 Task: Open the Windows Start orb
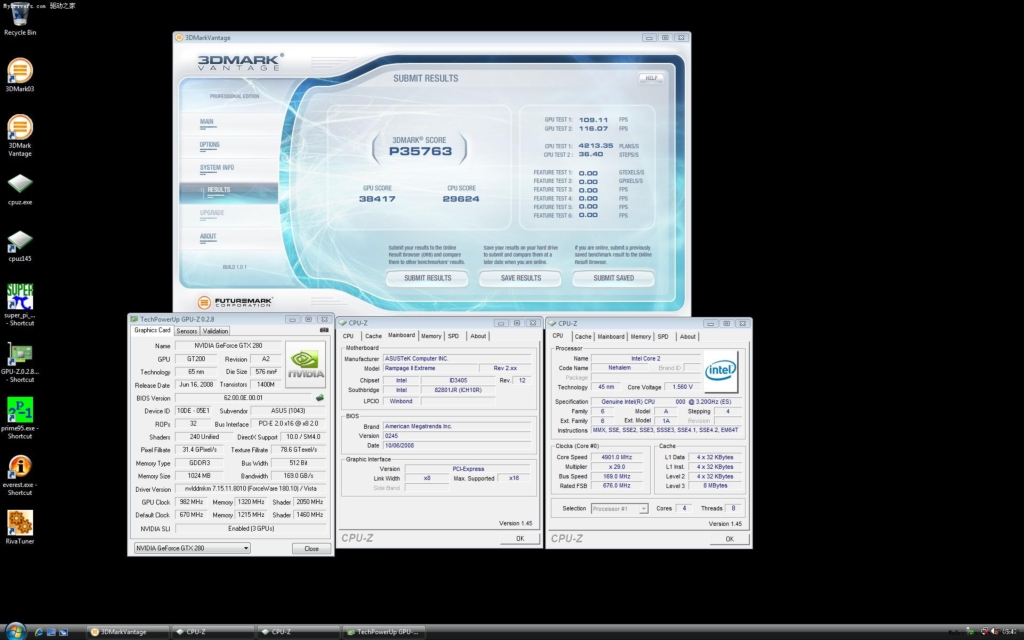tap(14, 631)
